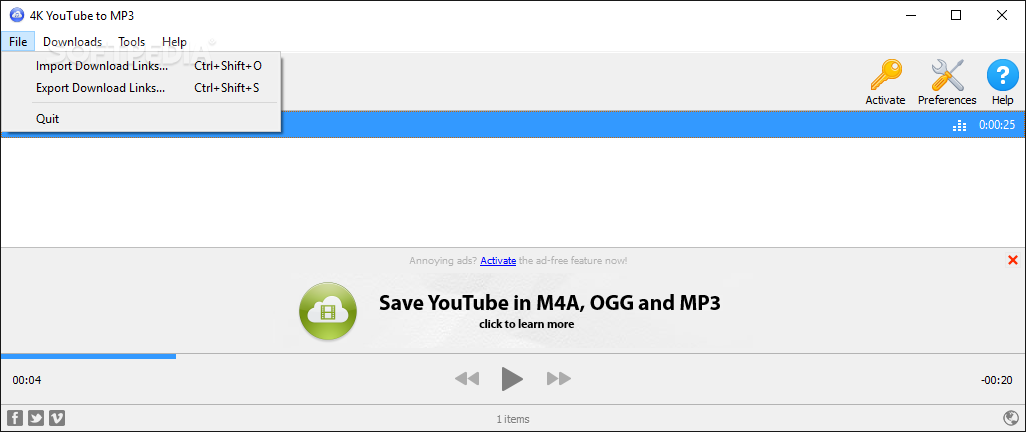This screenshot has height=432, width=1026.
Task: Follow the Activate link in the ad notice
Action: point(498,261)
